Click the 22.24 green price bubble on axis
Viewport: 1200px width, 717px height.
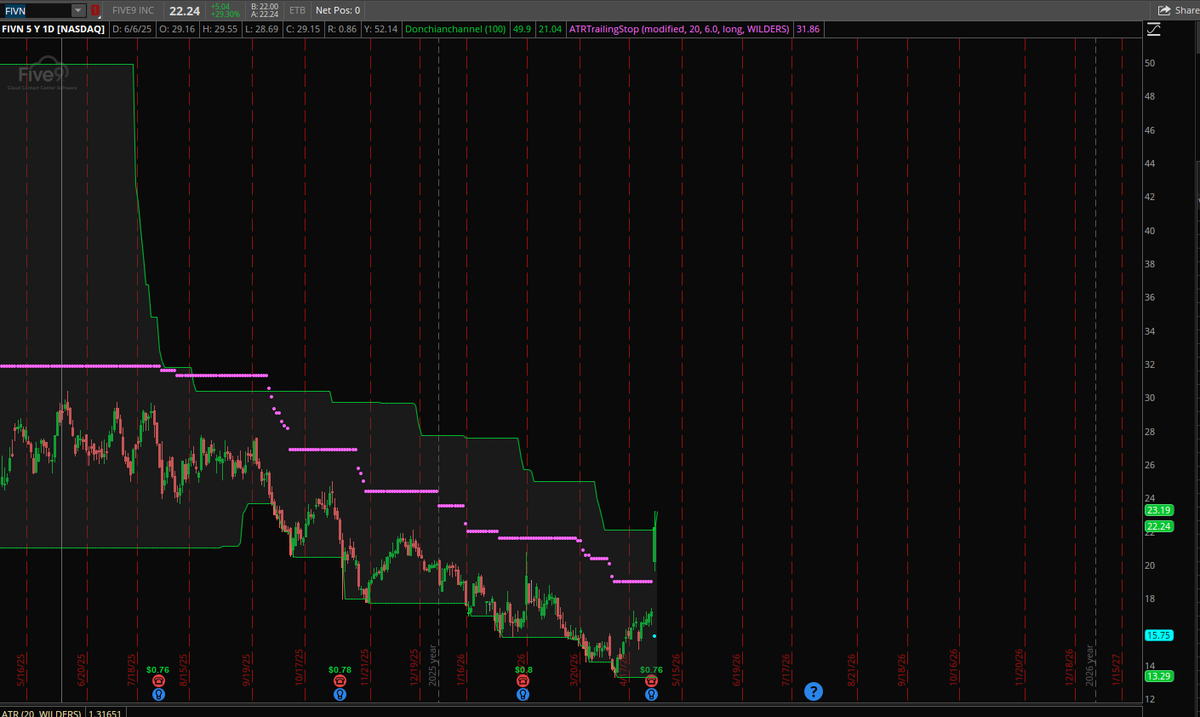[1158, 526]
